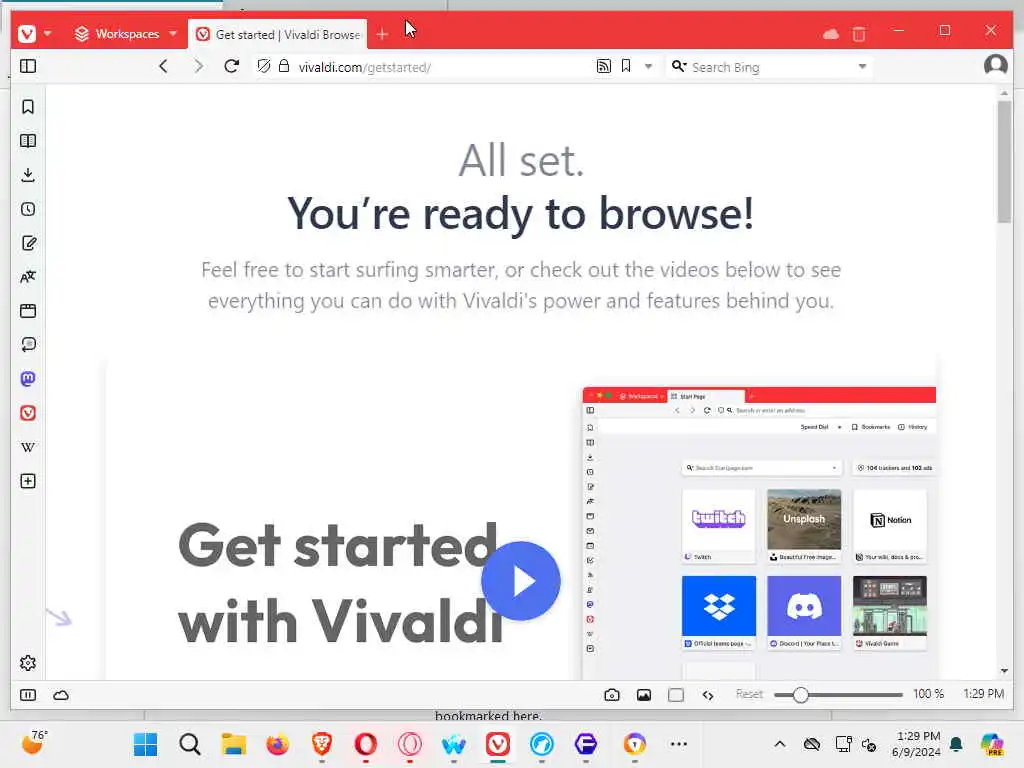Open synced tabs cloud icon in tab bar
1024x768 pixels.
(831, 33)
